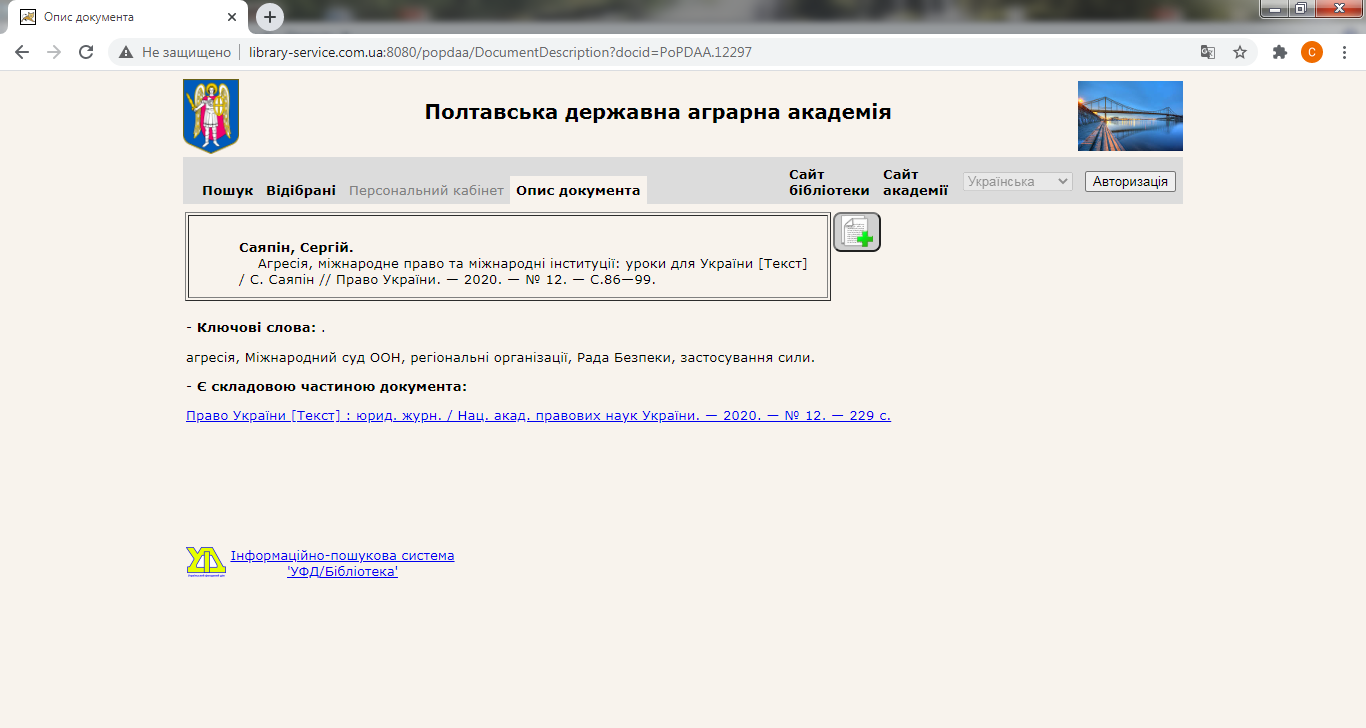The height and width of the screenshot is (728, 1366).
Task: Open the Google Translate page icon
Action: click(1208, 52)
